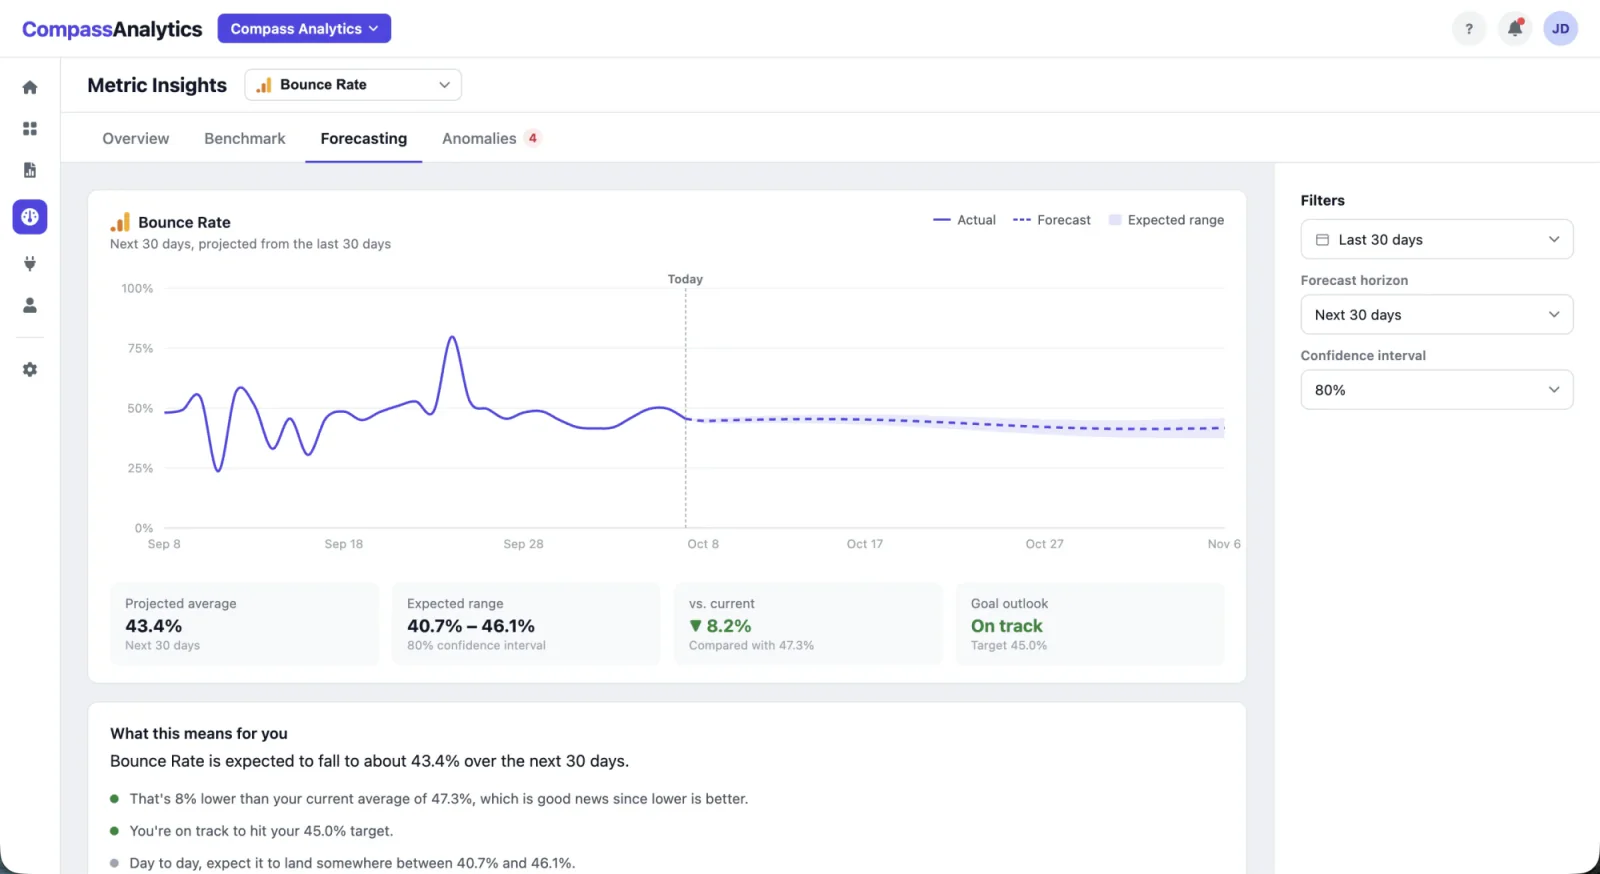
Task: Open the reports document icon in the sidebar
Action: [x=30, y=170]
